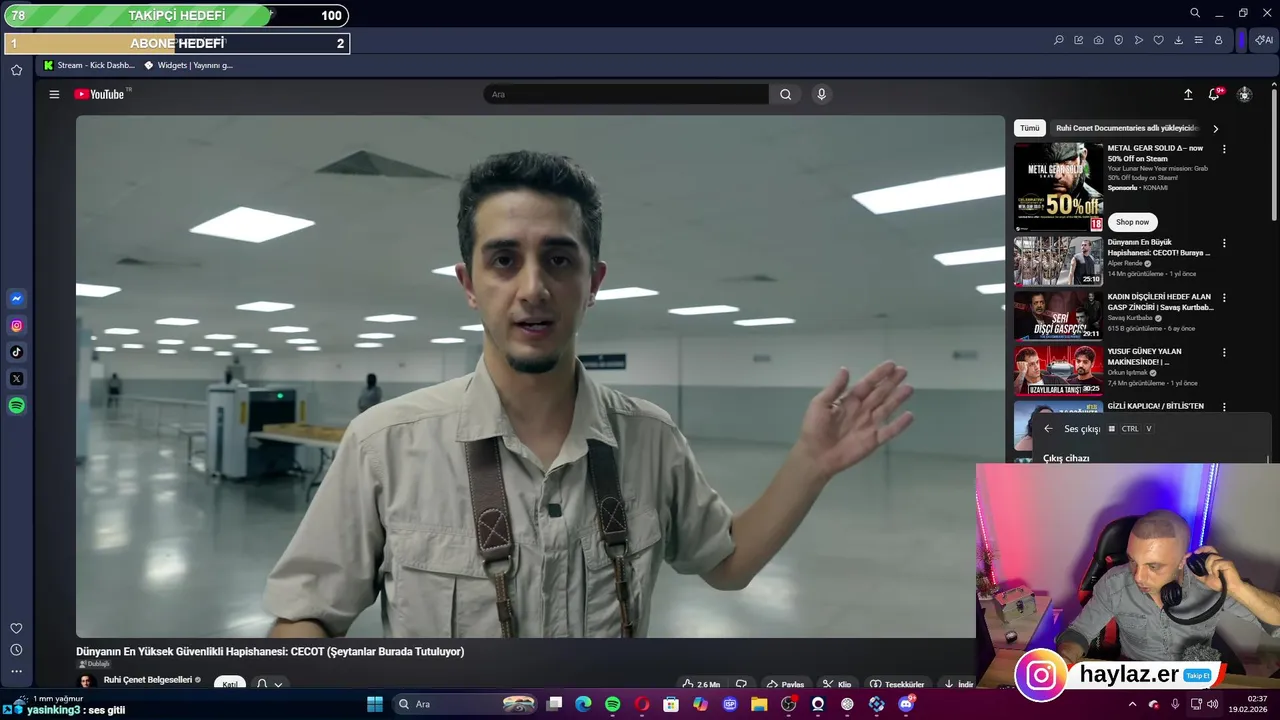Open the Windows Start button
Viewport: 1280px width, 720px height.
tap(375, 704)
